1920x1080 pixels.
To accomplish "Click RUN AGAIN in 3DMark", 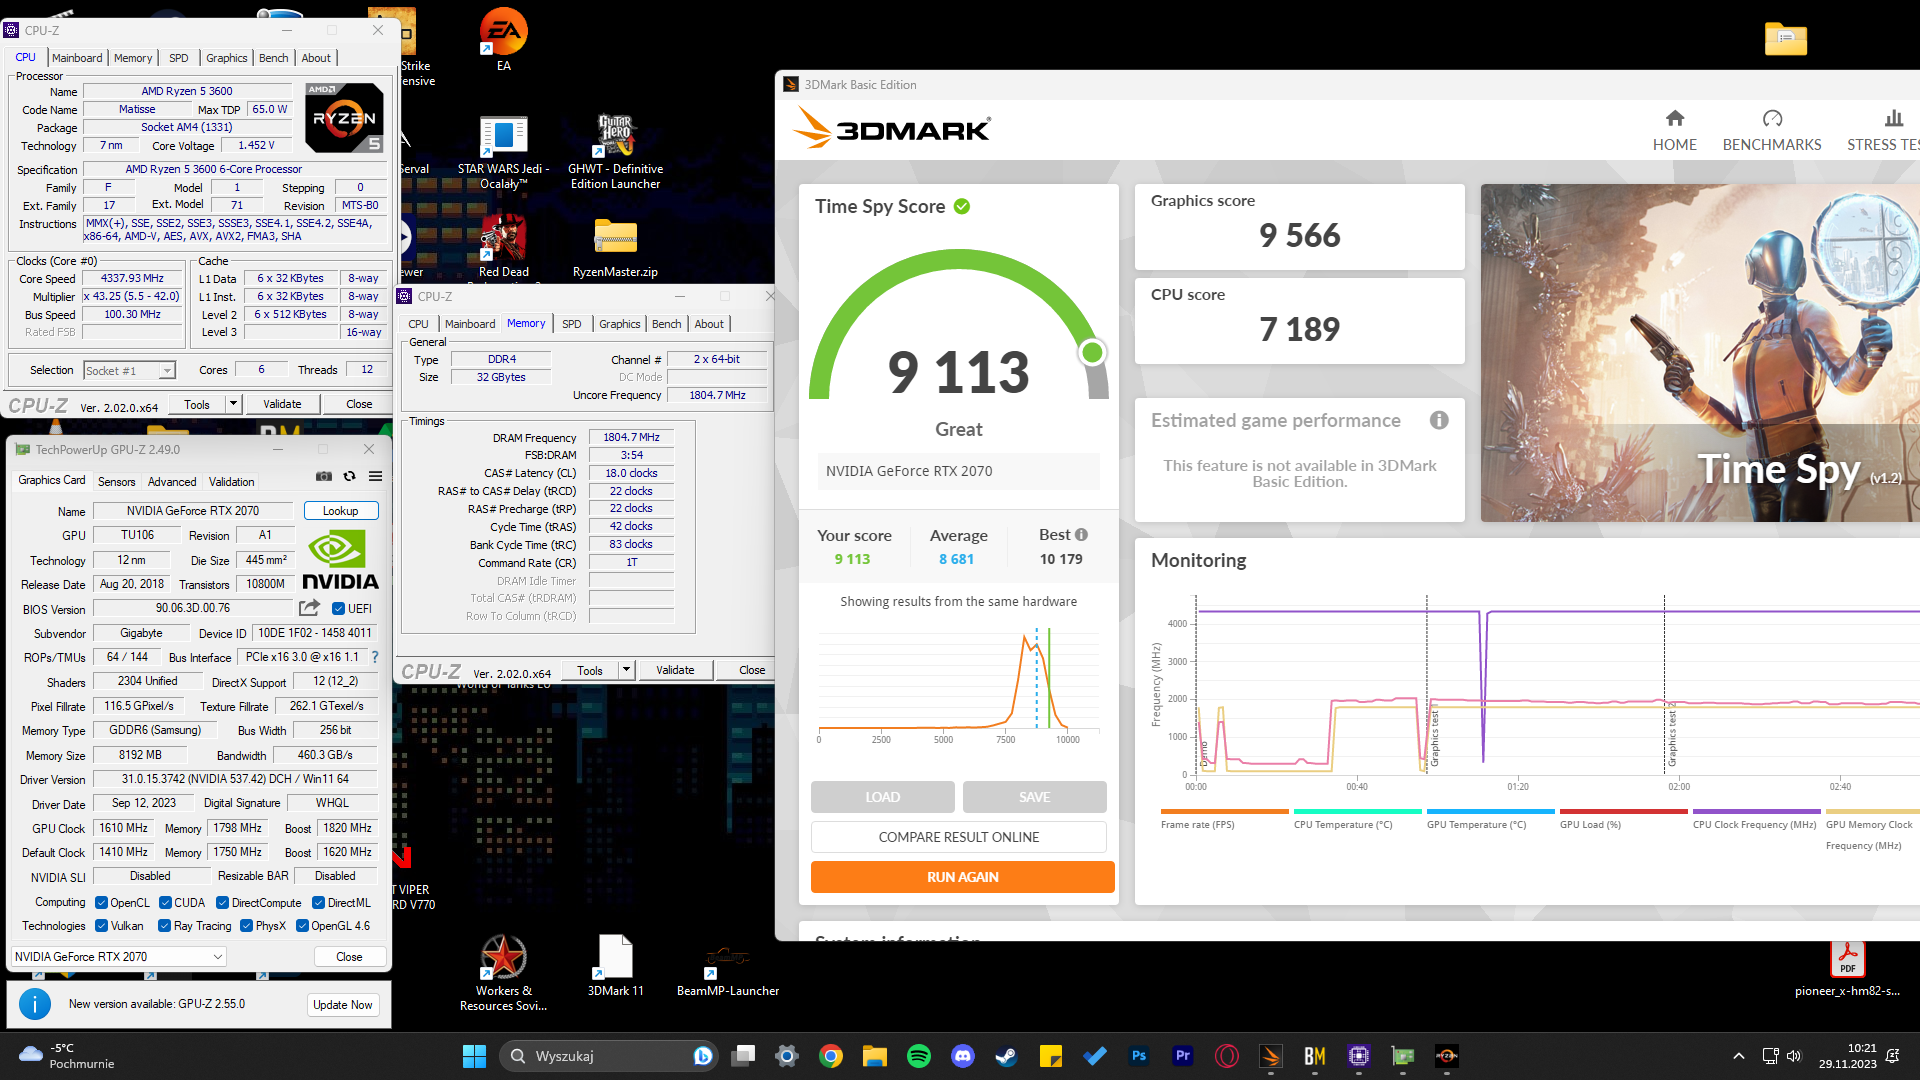I will 962,877.
